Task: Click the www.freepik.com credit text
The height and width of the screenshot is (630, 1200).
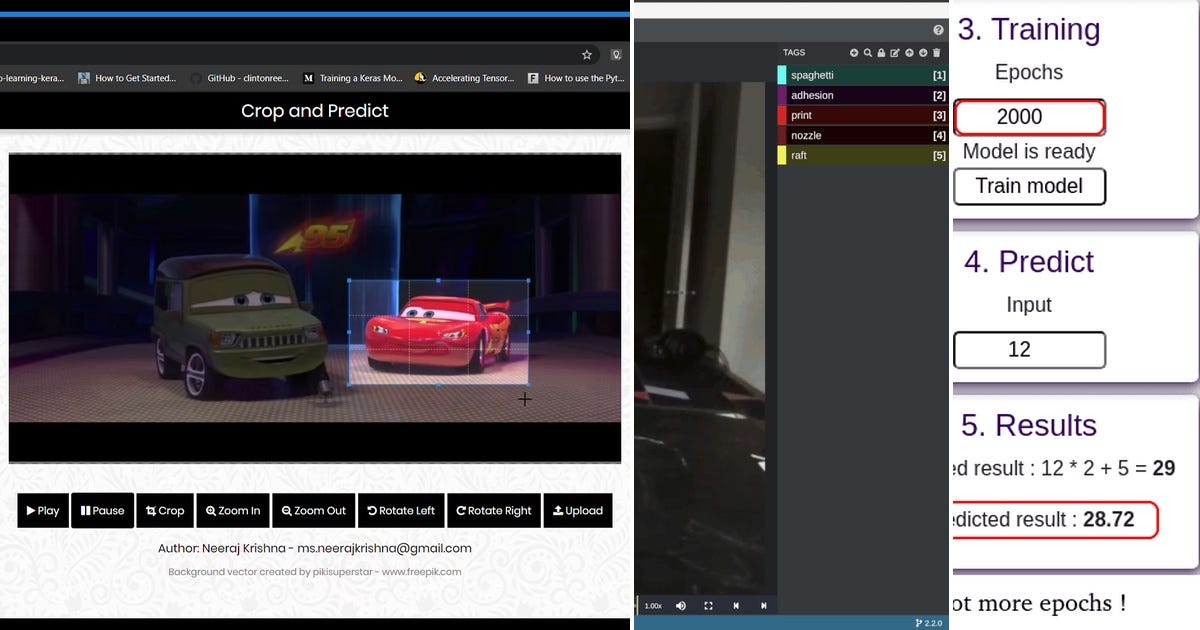Action: [x=421, y=572]
